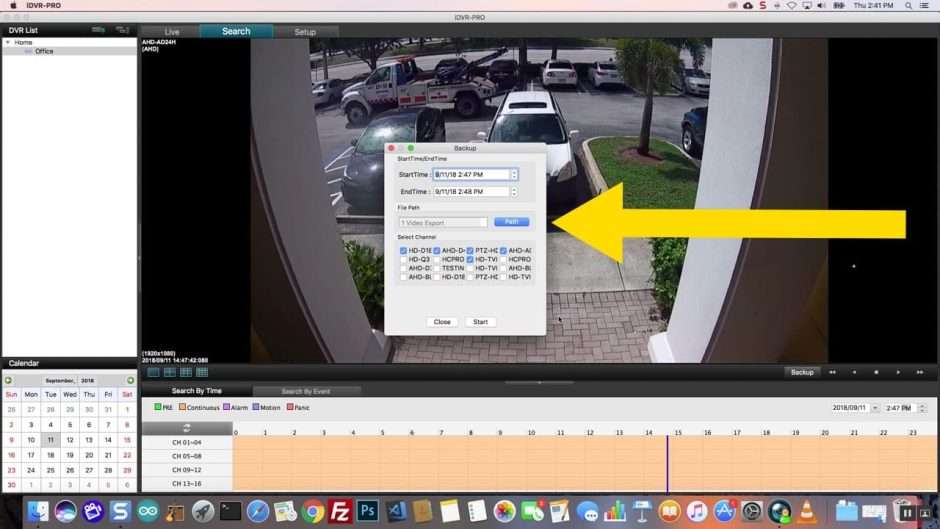Open the 2018/09/11 date dropdown

[x=875, y=408]
